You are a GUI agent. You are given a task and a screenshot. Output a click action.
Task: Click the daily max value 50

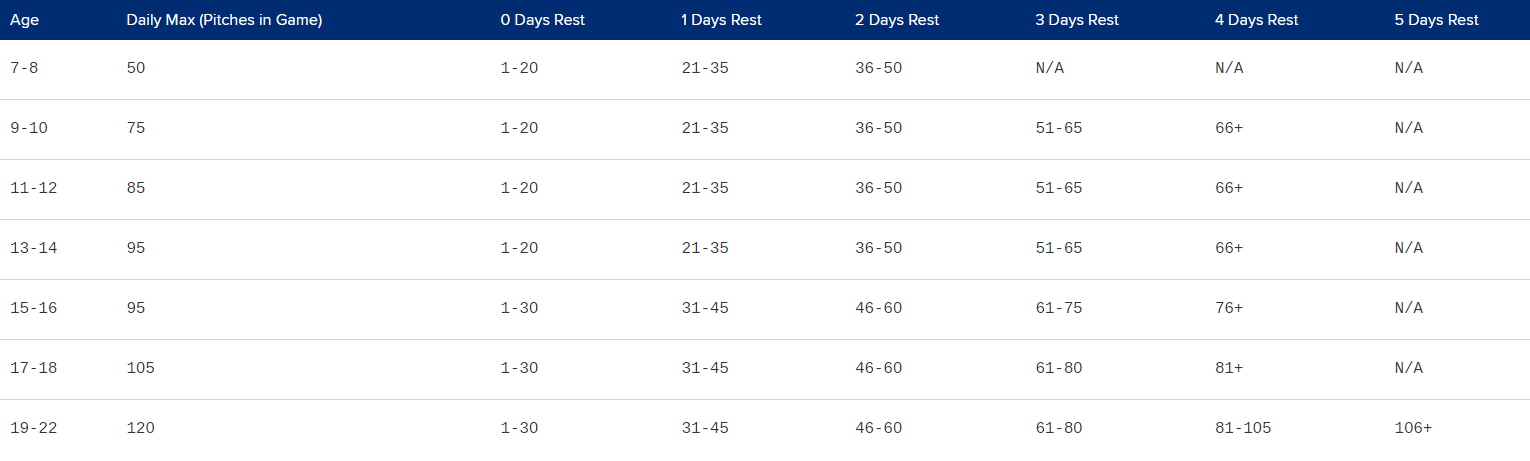(136, 68)
